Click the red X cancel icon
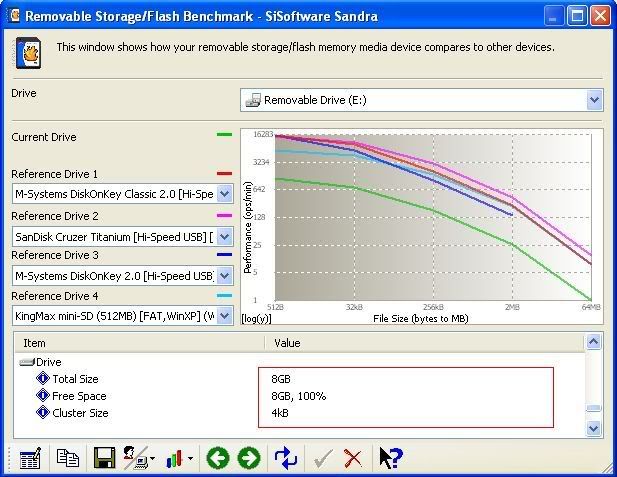Screen dimensions: 617x477 (x=353, y=458)
